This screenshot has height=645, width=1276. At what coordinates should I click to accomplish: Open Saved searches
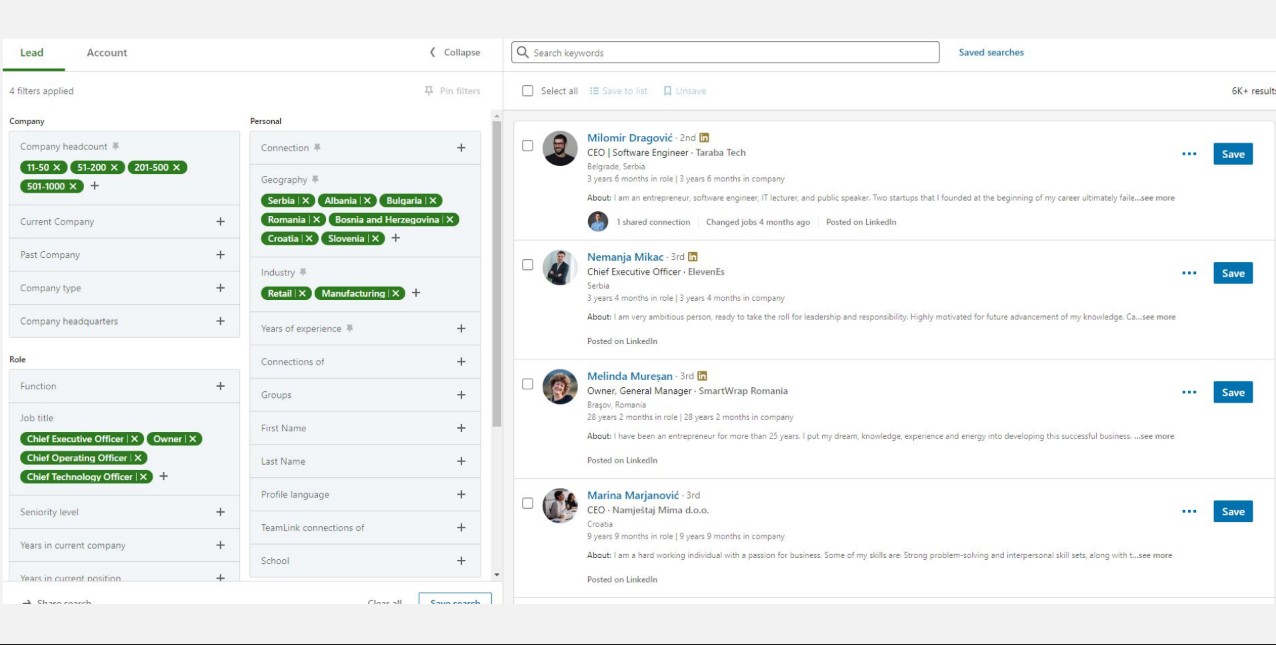[991, 53]
